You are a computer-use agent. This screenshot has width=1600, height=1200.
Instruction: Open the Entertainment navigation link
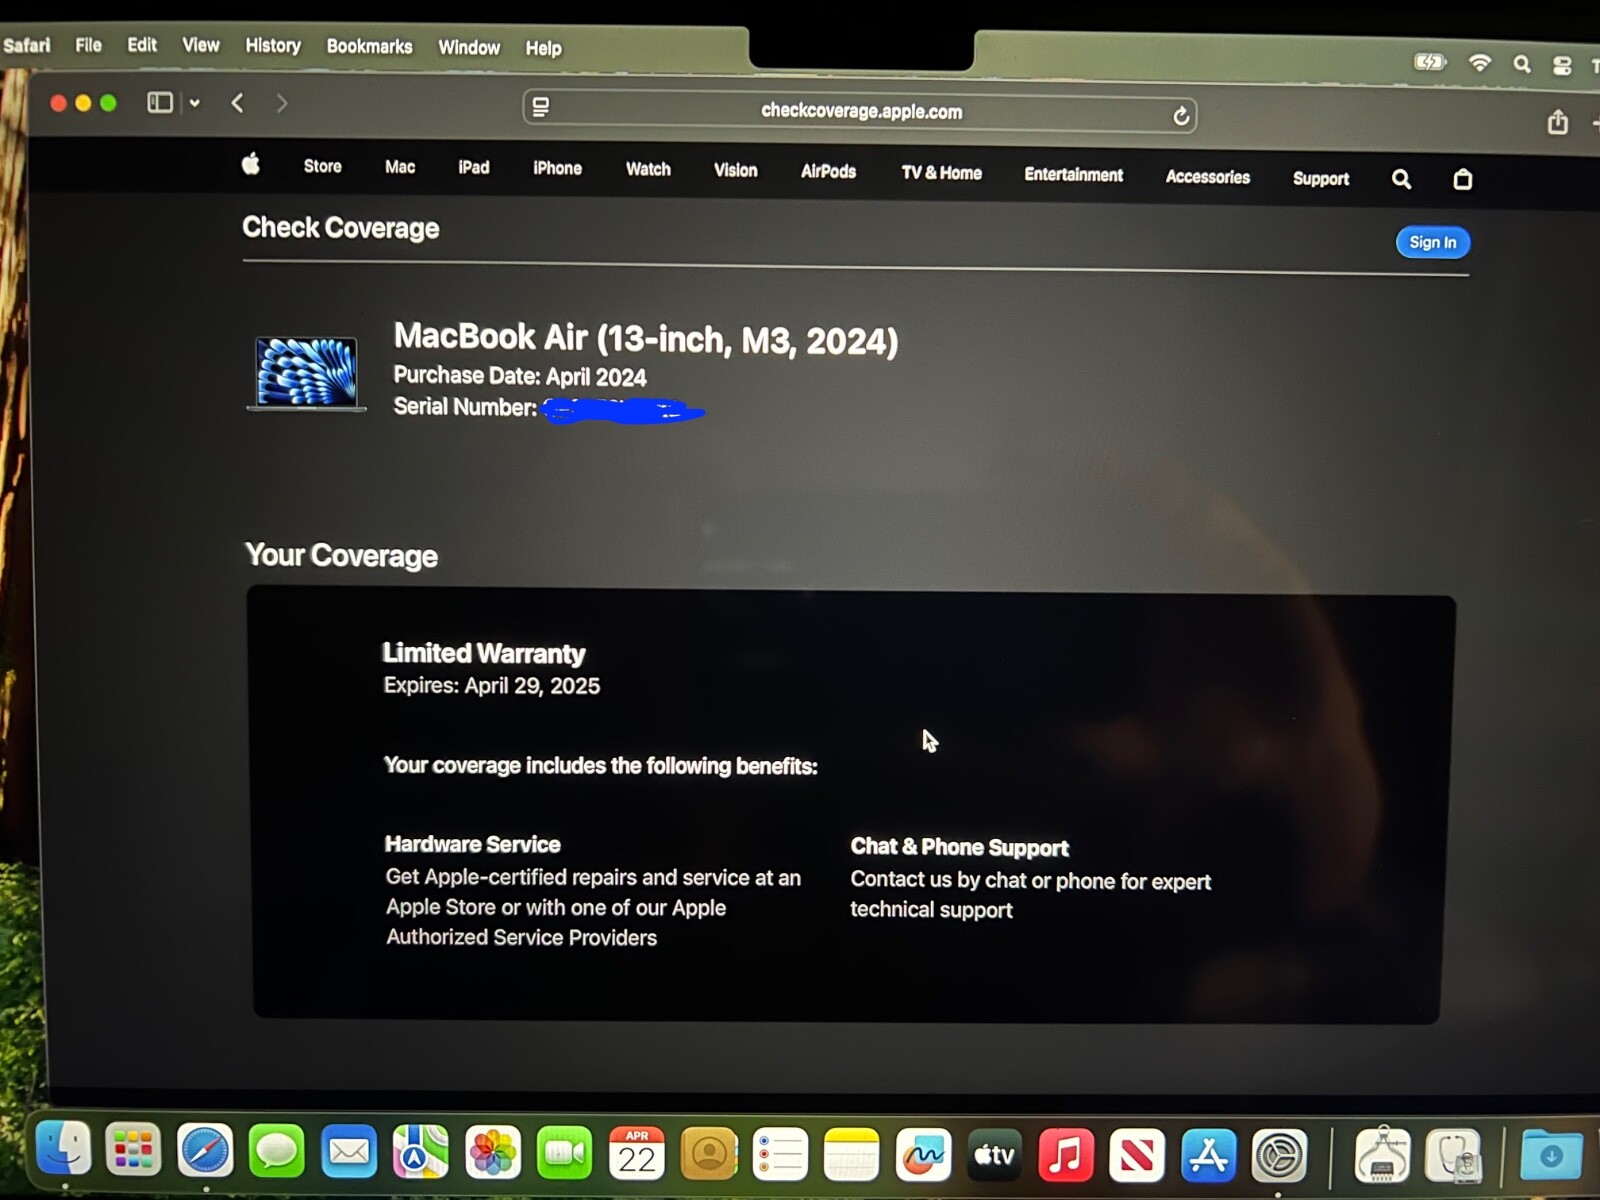tap(1073, 174)
